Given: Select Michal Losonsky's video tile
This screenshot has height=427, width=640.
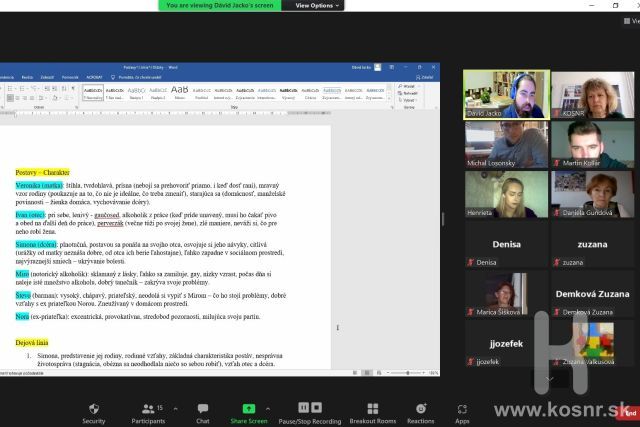Looking at the screenshot, I should point(506,145).
